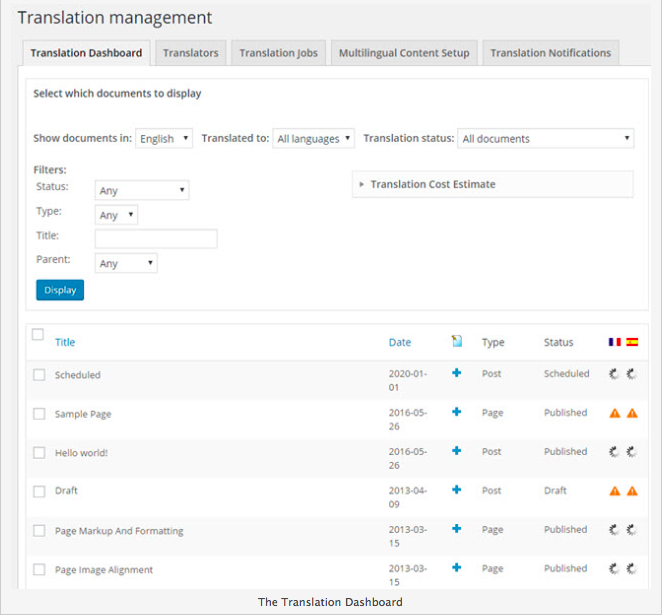Click Spanish warning triangle for Sample Page
The image size is (662, 615).
(632, 413)
